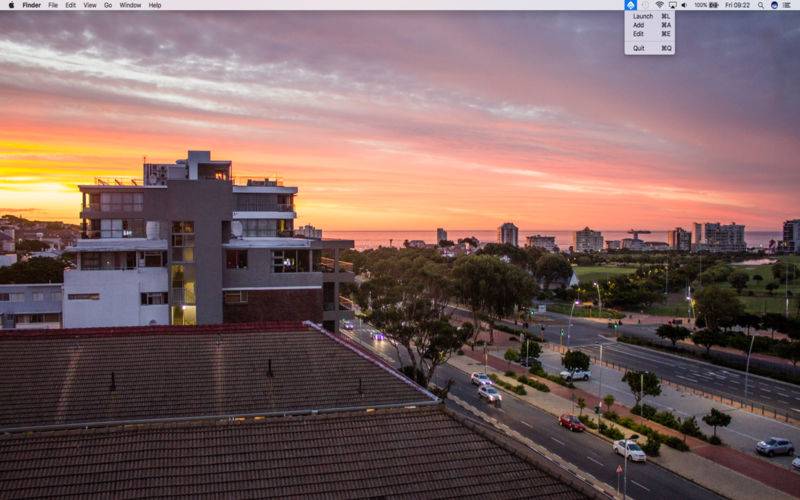Open the Window menu

130,5
